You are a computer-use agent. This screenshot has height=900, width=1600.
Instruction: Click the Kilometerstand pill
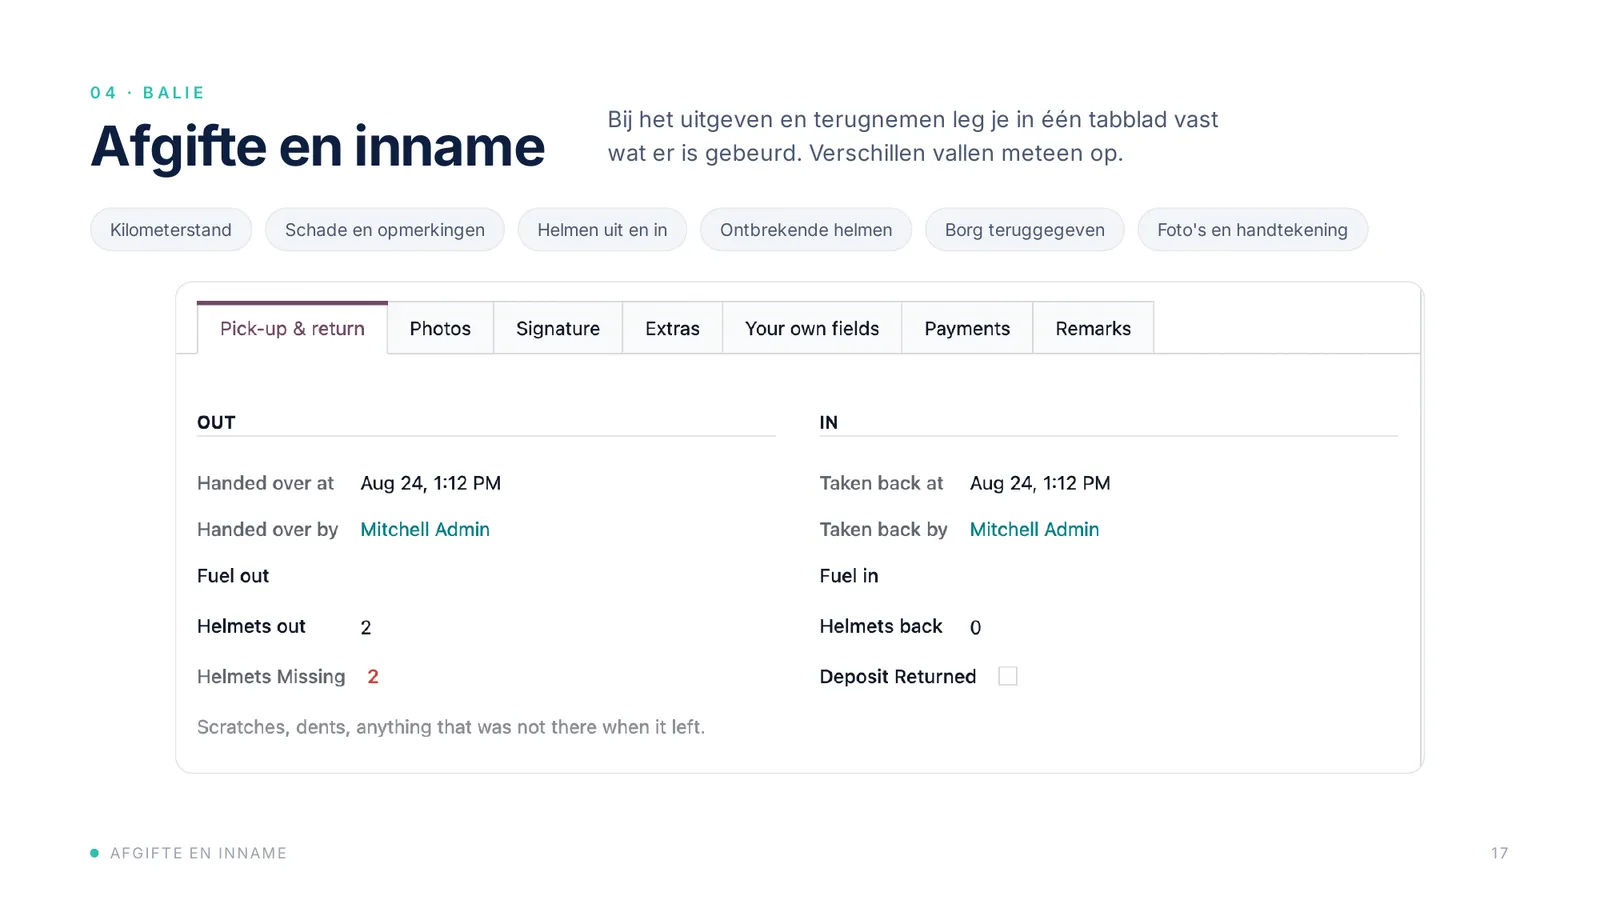pos(171,230)
